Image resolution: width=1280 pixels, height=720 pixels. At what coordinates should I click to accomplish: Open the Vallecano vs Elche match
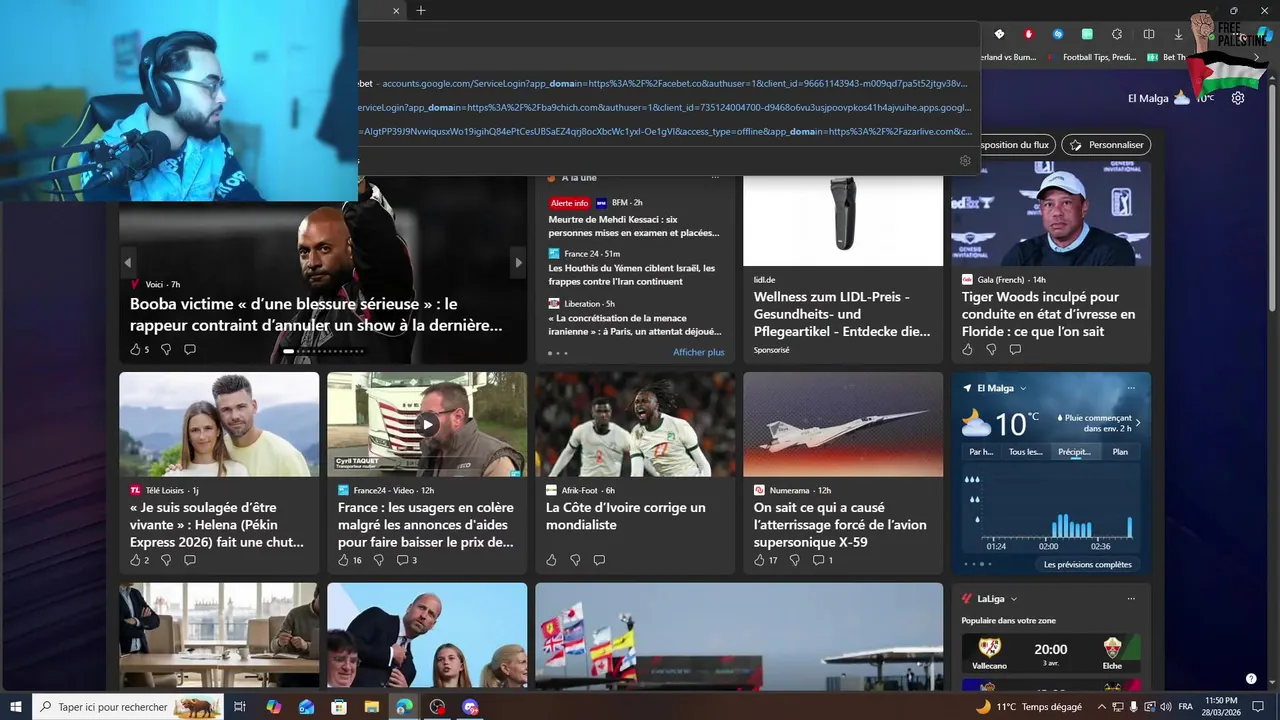coord(1051,653)
